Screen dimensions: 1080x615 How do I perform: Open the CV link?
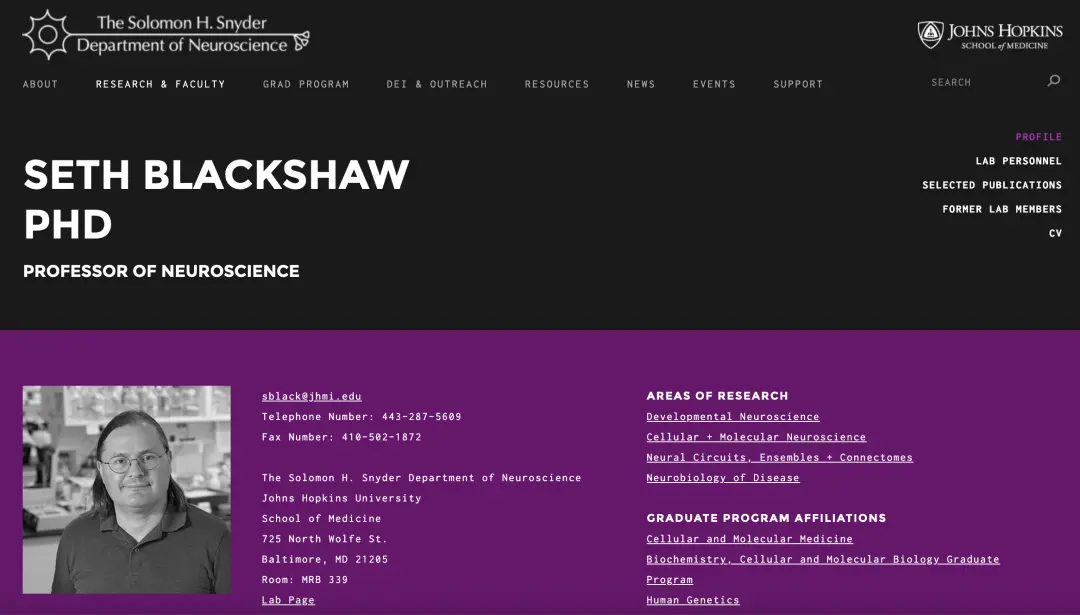click(x=1055, y=233)
